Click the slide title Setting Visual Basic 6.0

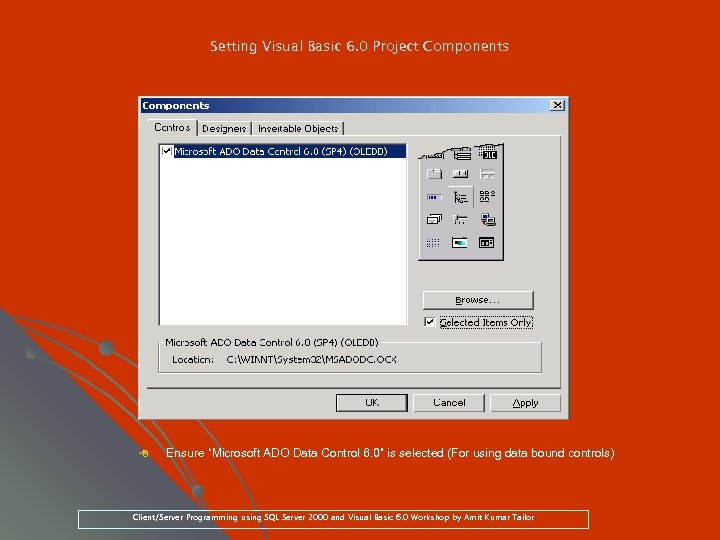(359, 46)
